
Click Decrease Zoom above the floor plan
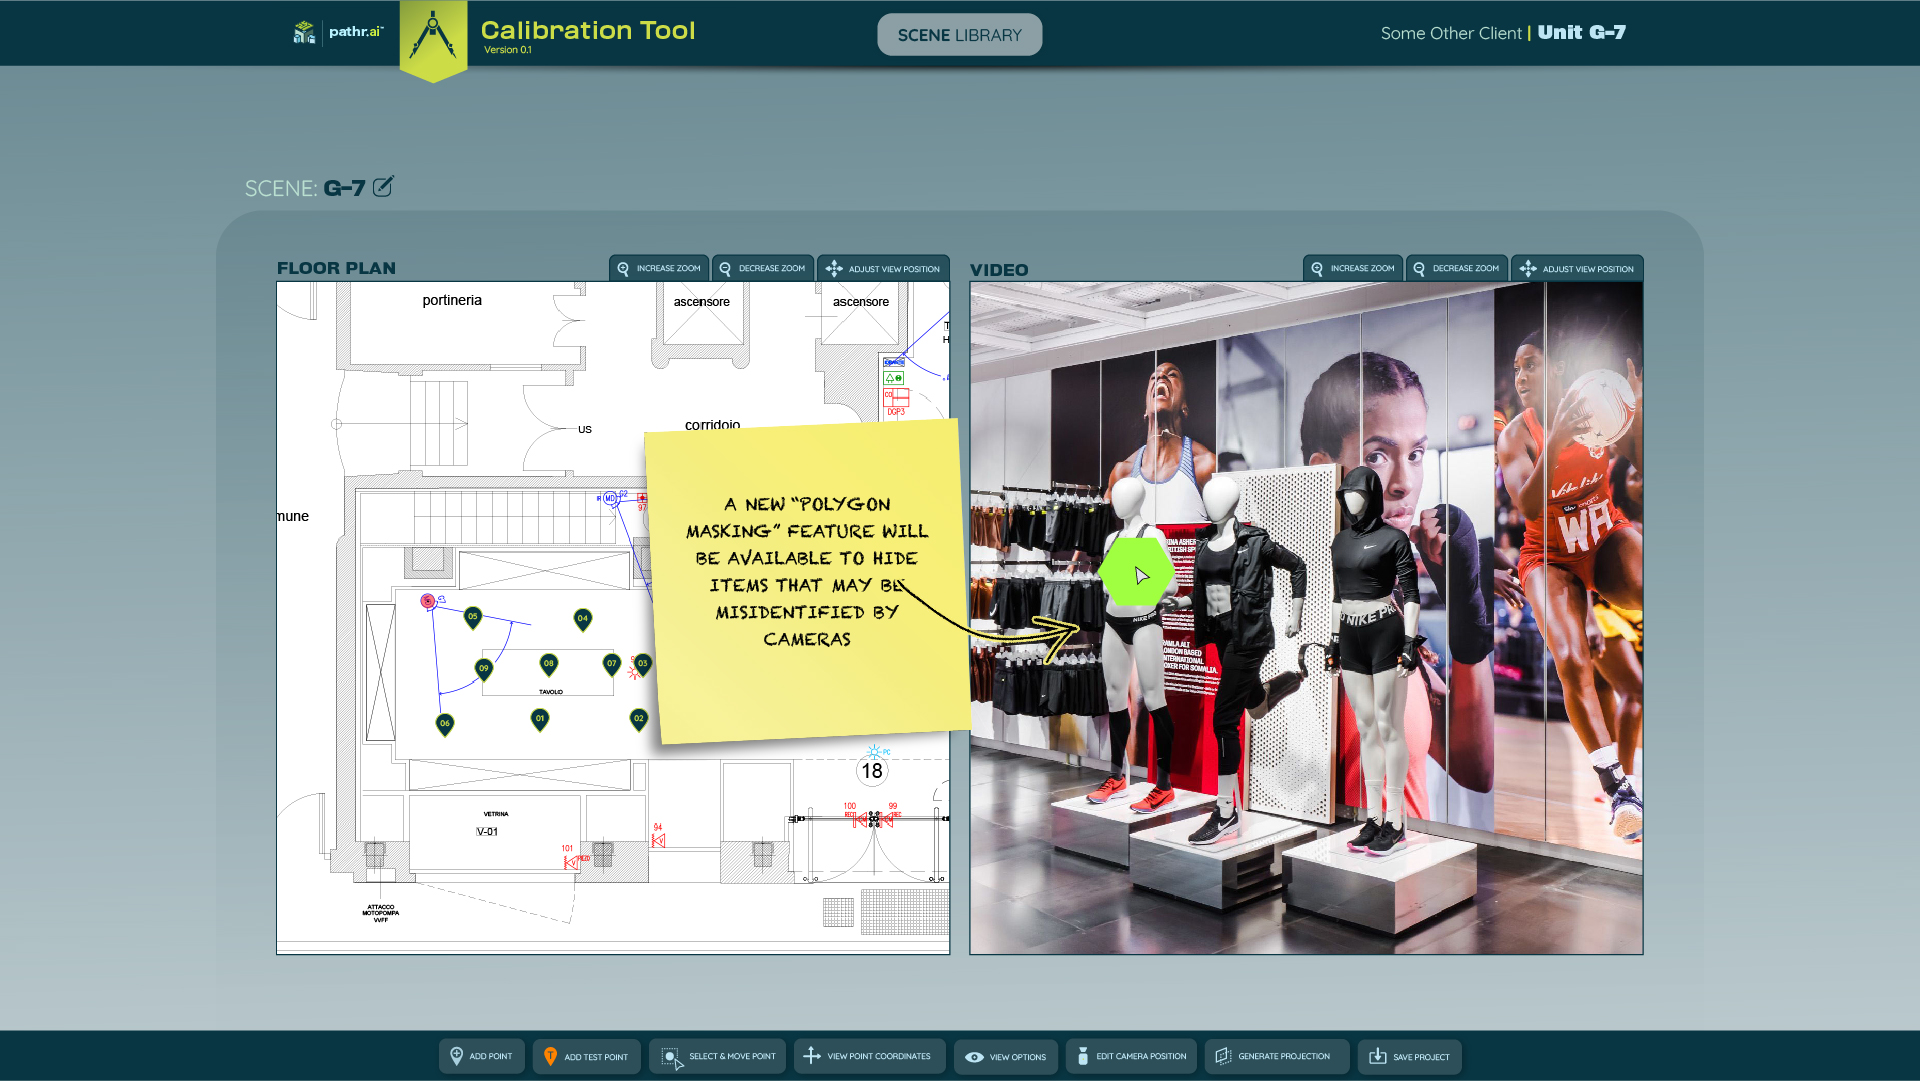[762, 268]
